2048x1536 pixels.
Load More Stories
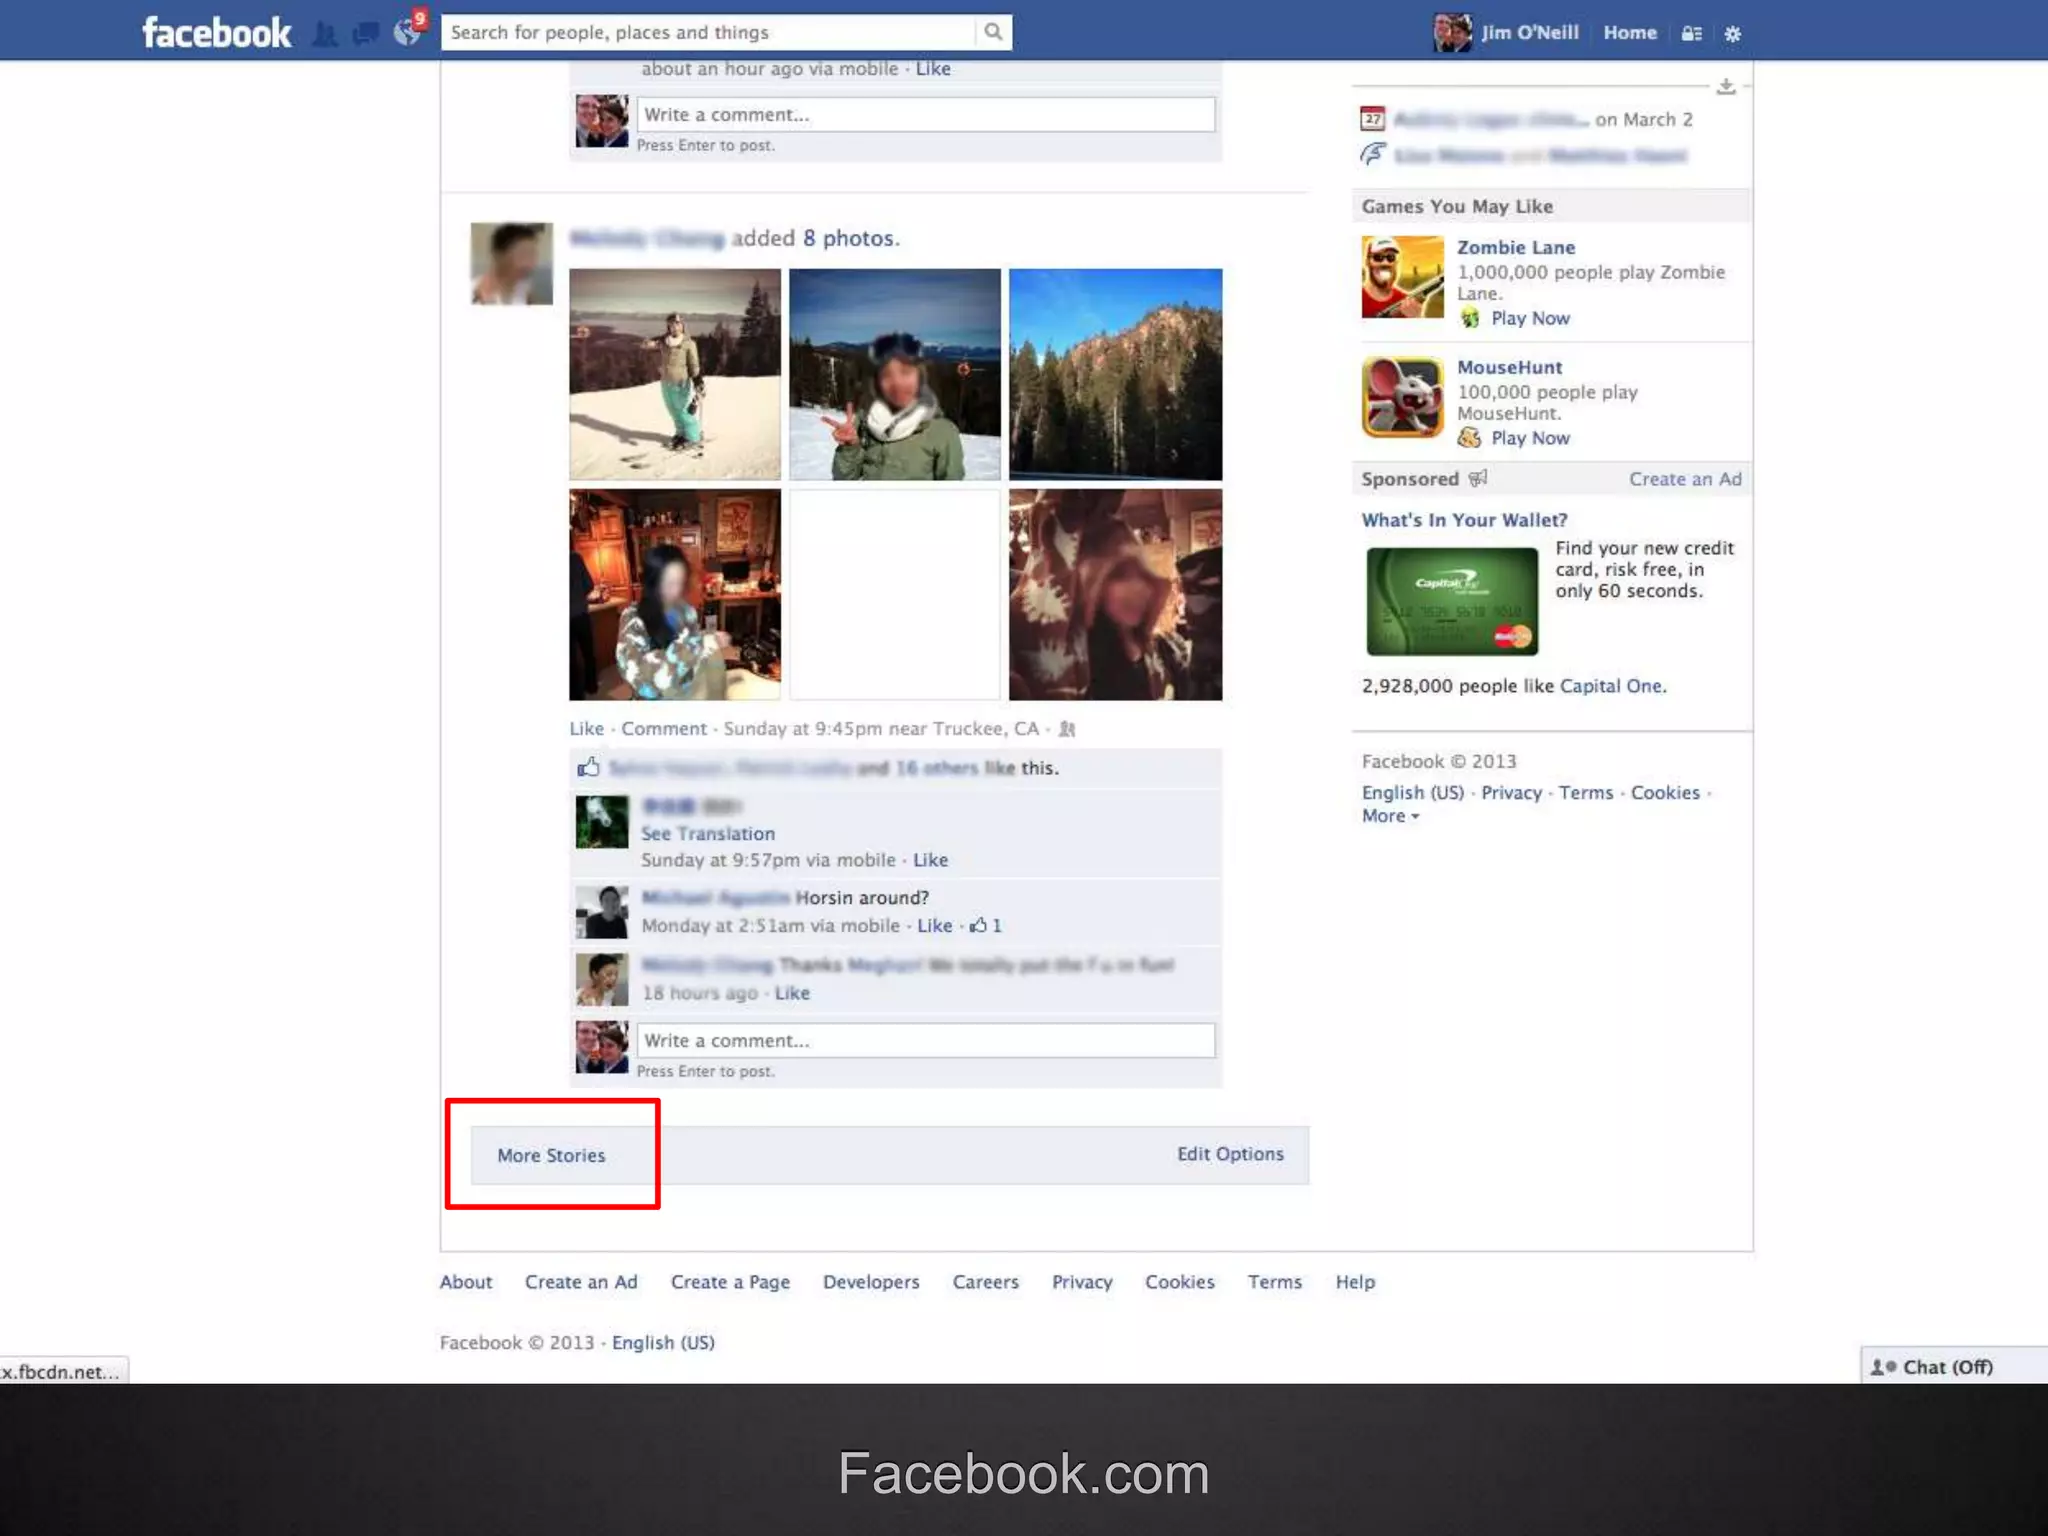[551, 1155]
